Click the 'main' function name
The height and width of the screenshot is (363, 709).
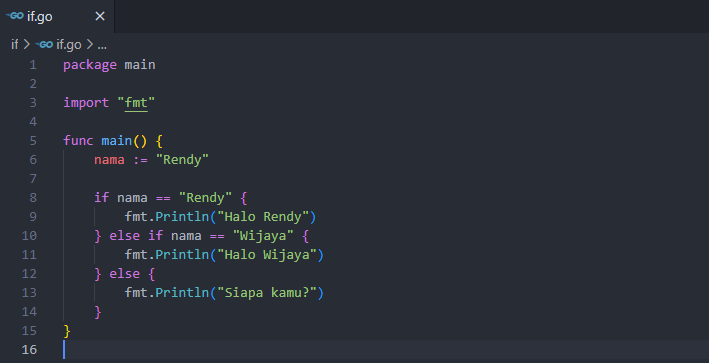(117, 141)
